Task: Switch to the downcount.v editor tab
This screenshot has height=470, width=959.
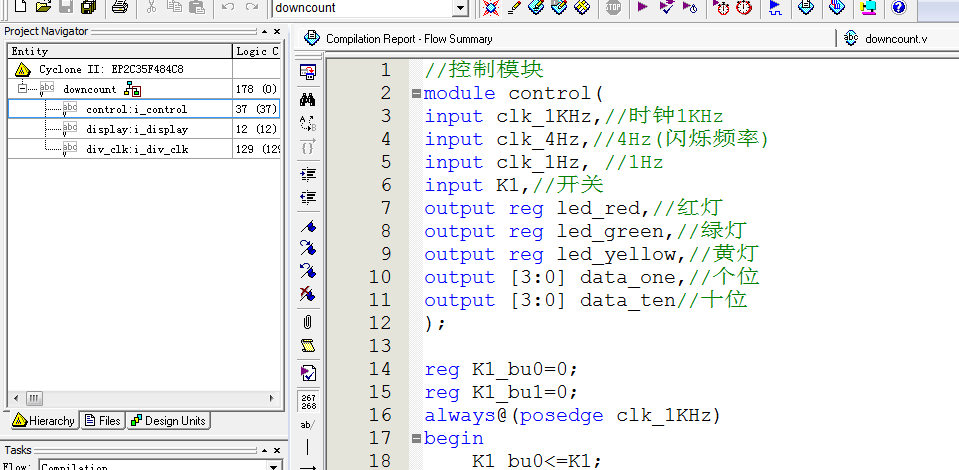Action: pos(886,39)
